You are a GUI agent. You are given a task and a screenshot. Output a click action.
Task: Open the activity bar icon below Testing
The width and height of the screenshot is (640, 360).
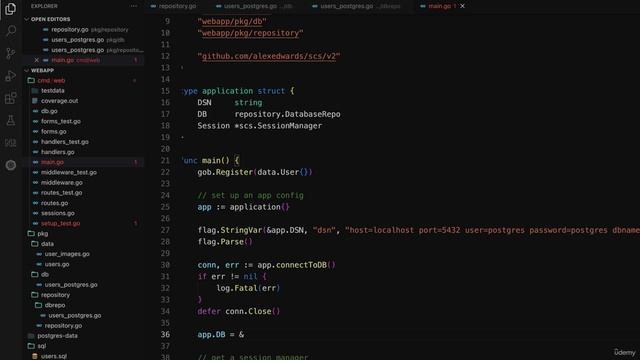pyautogui.click(x=11, y=143)
